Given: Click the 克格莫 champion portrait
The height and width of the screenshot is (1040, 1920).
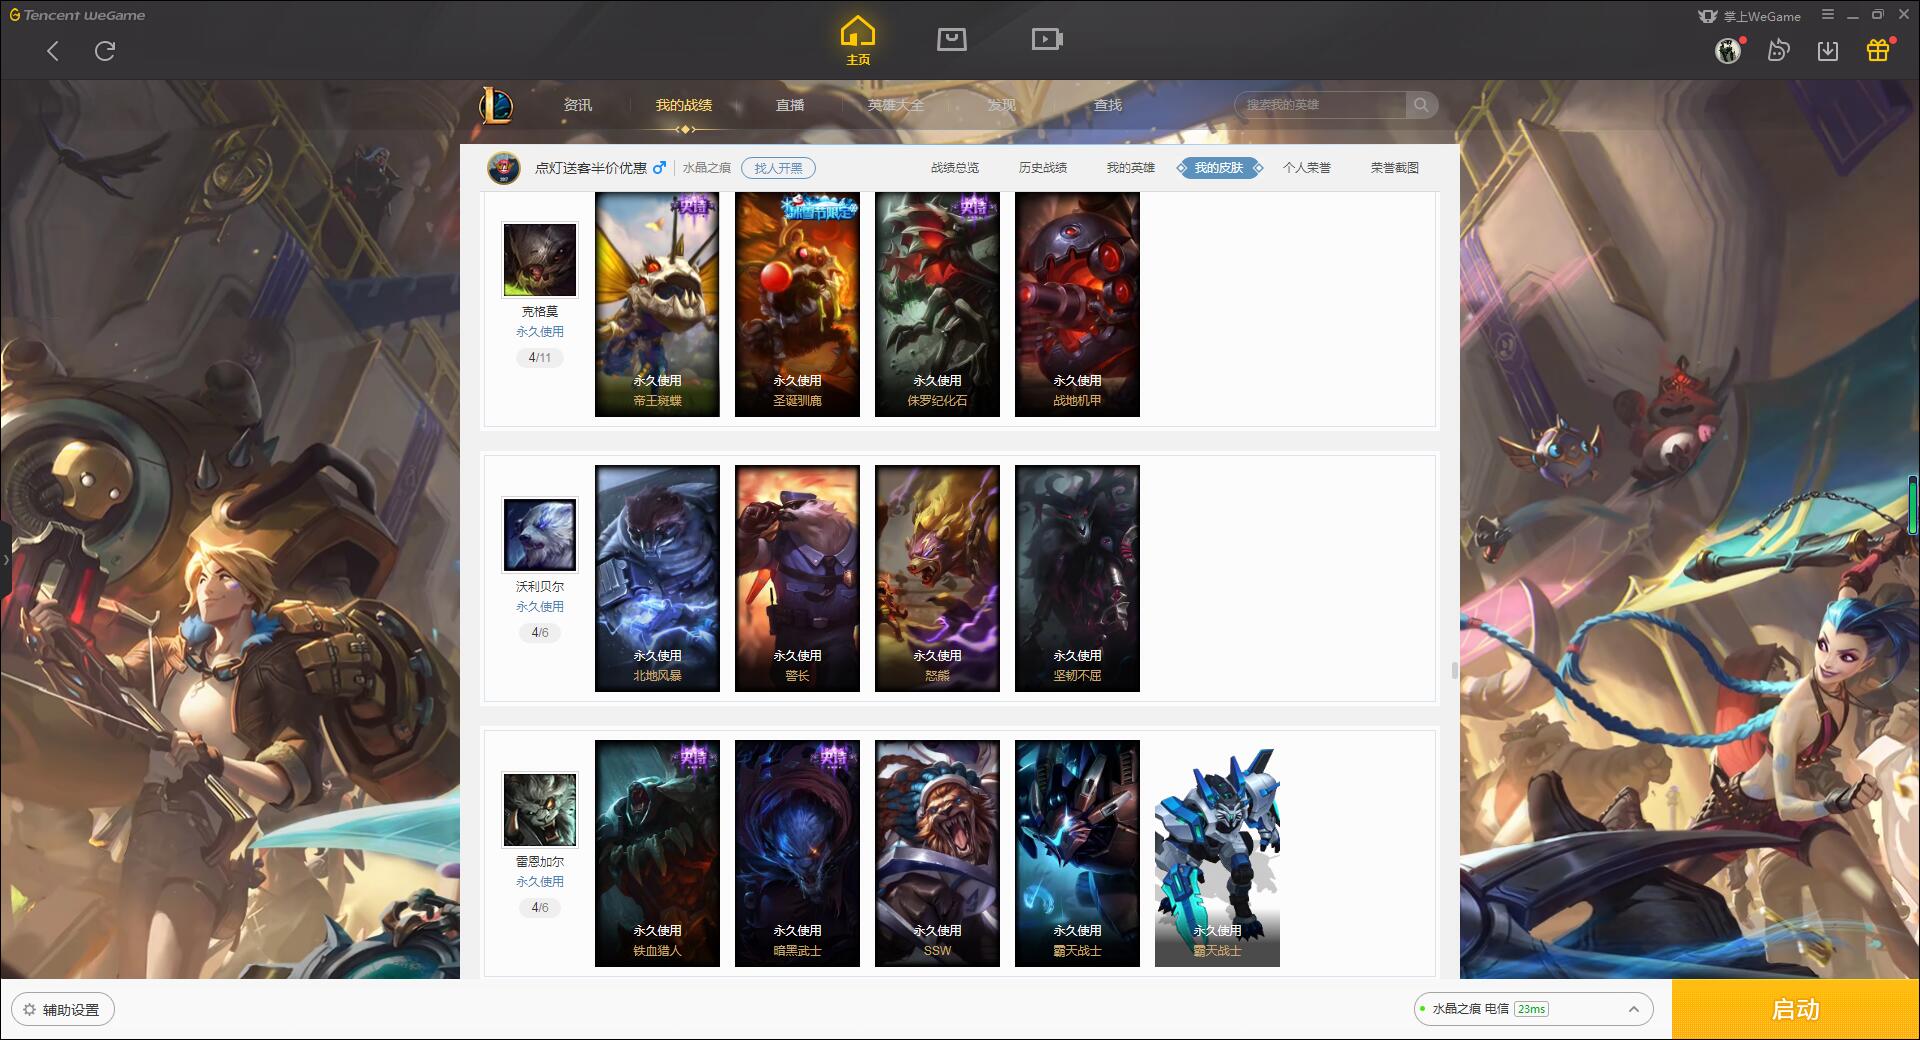Looking at the screenshot, I should click(540, 260).
